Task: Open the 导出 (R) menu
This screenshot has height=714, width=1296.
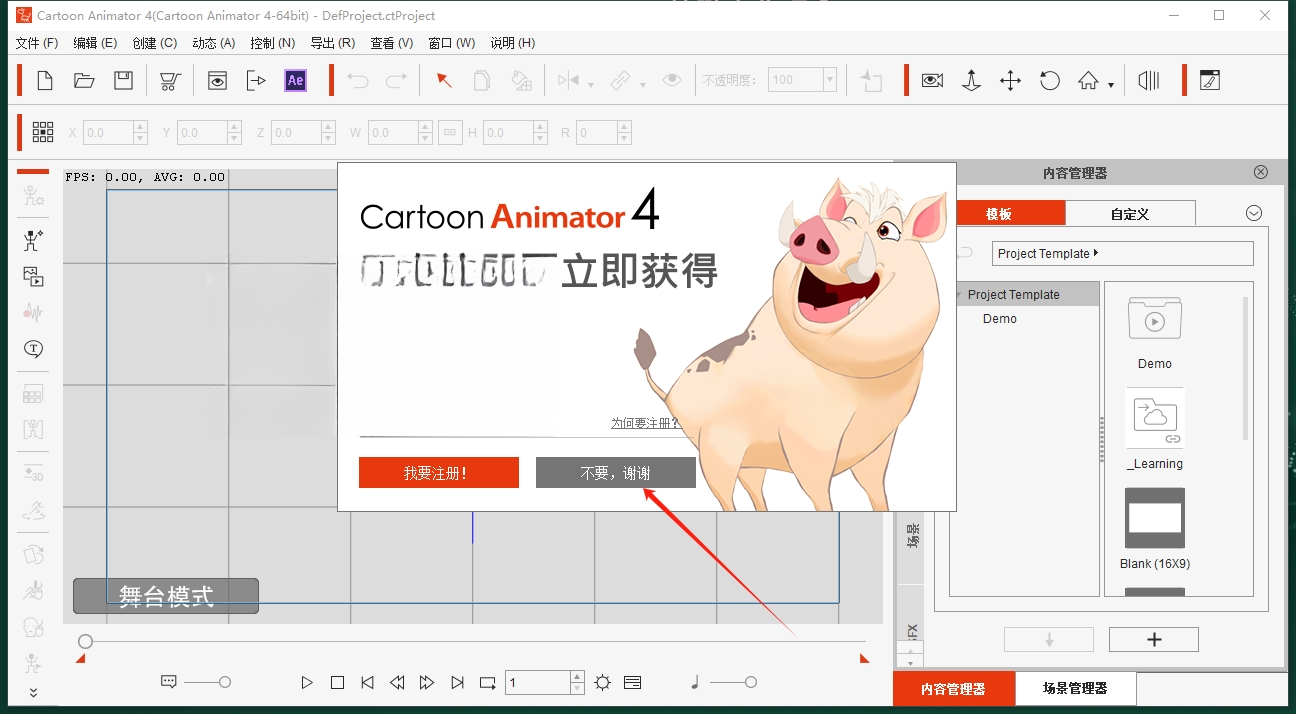Action: click(x=332, y=43)
